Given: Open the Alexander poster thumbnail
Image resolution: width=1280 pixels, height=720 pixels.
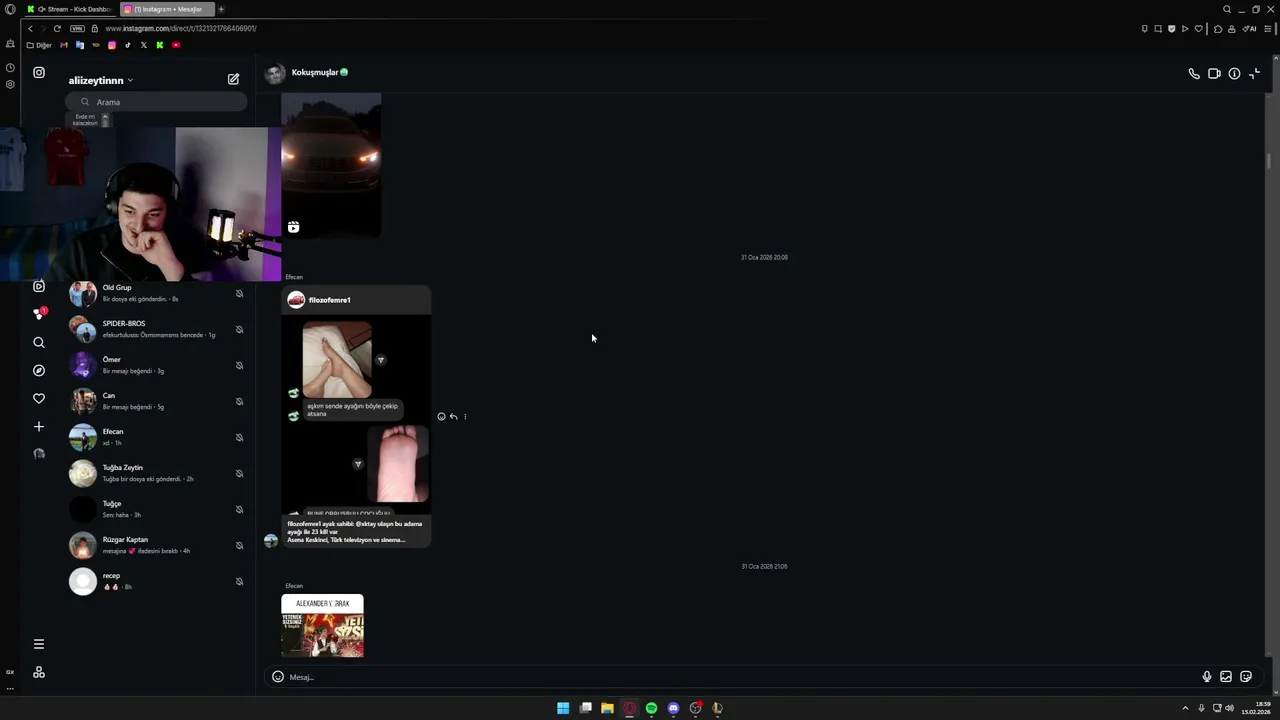Looking at the screenshot, I should click(322, 626).
